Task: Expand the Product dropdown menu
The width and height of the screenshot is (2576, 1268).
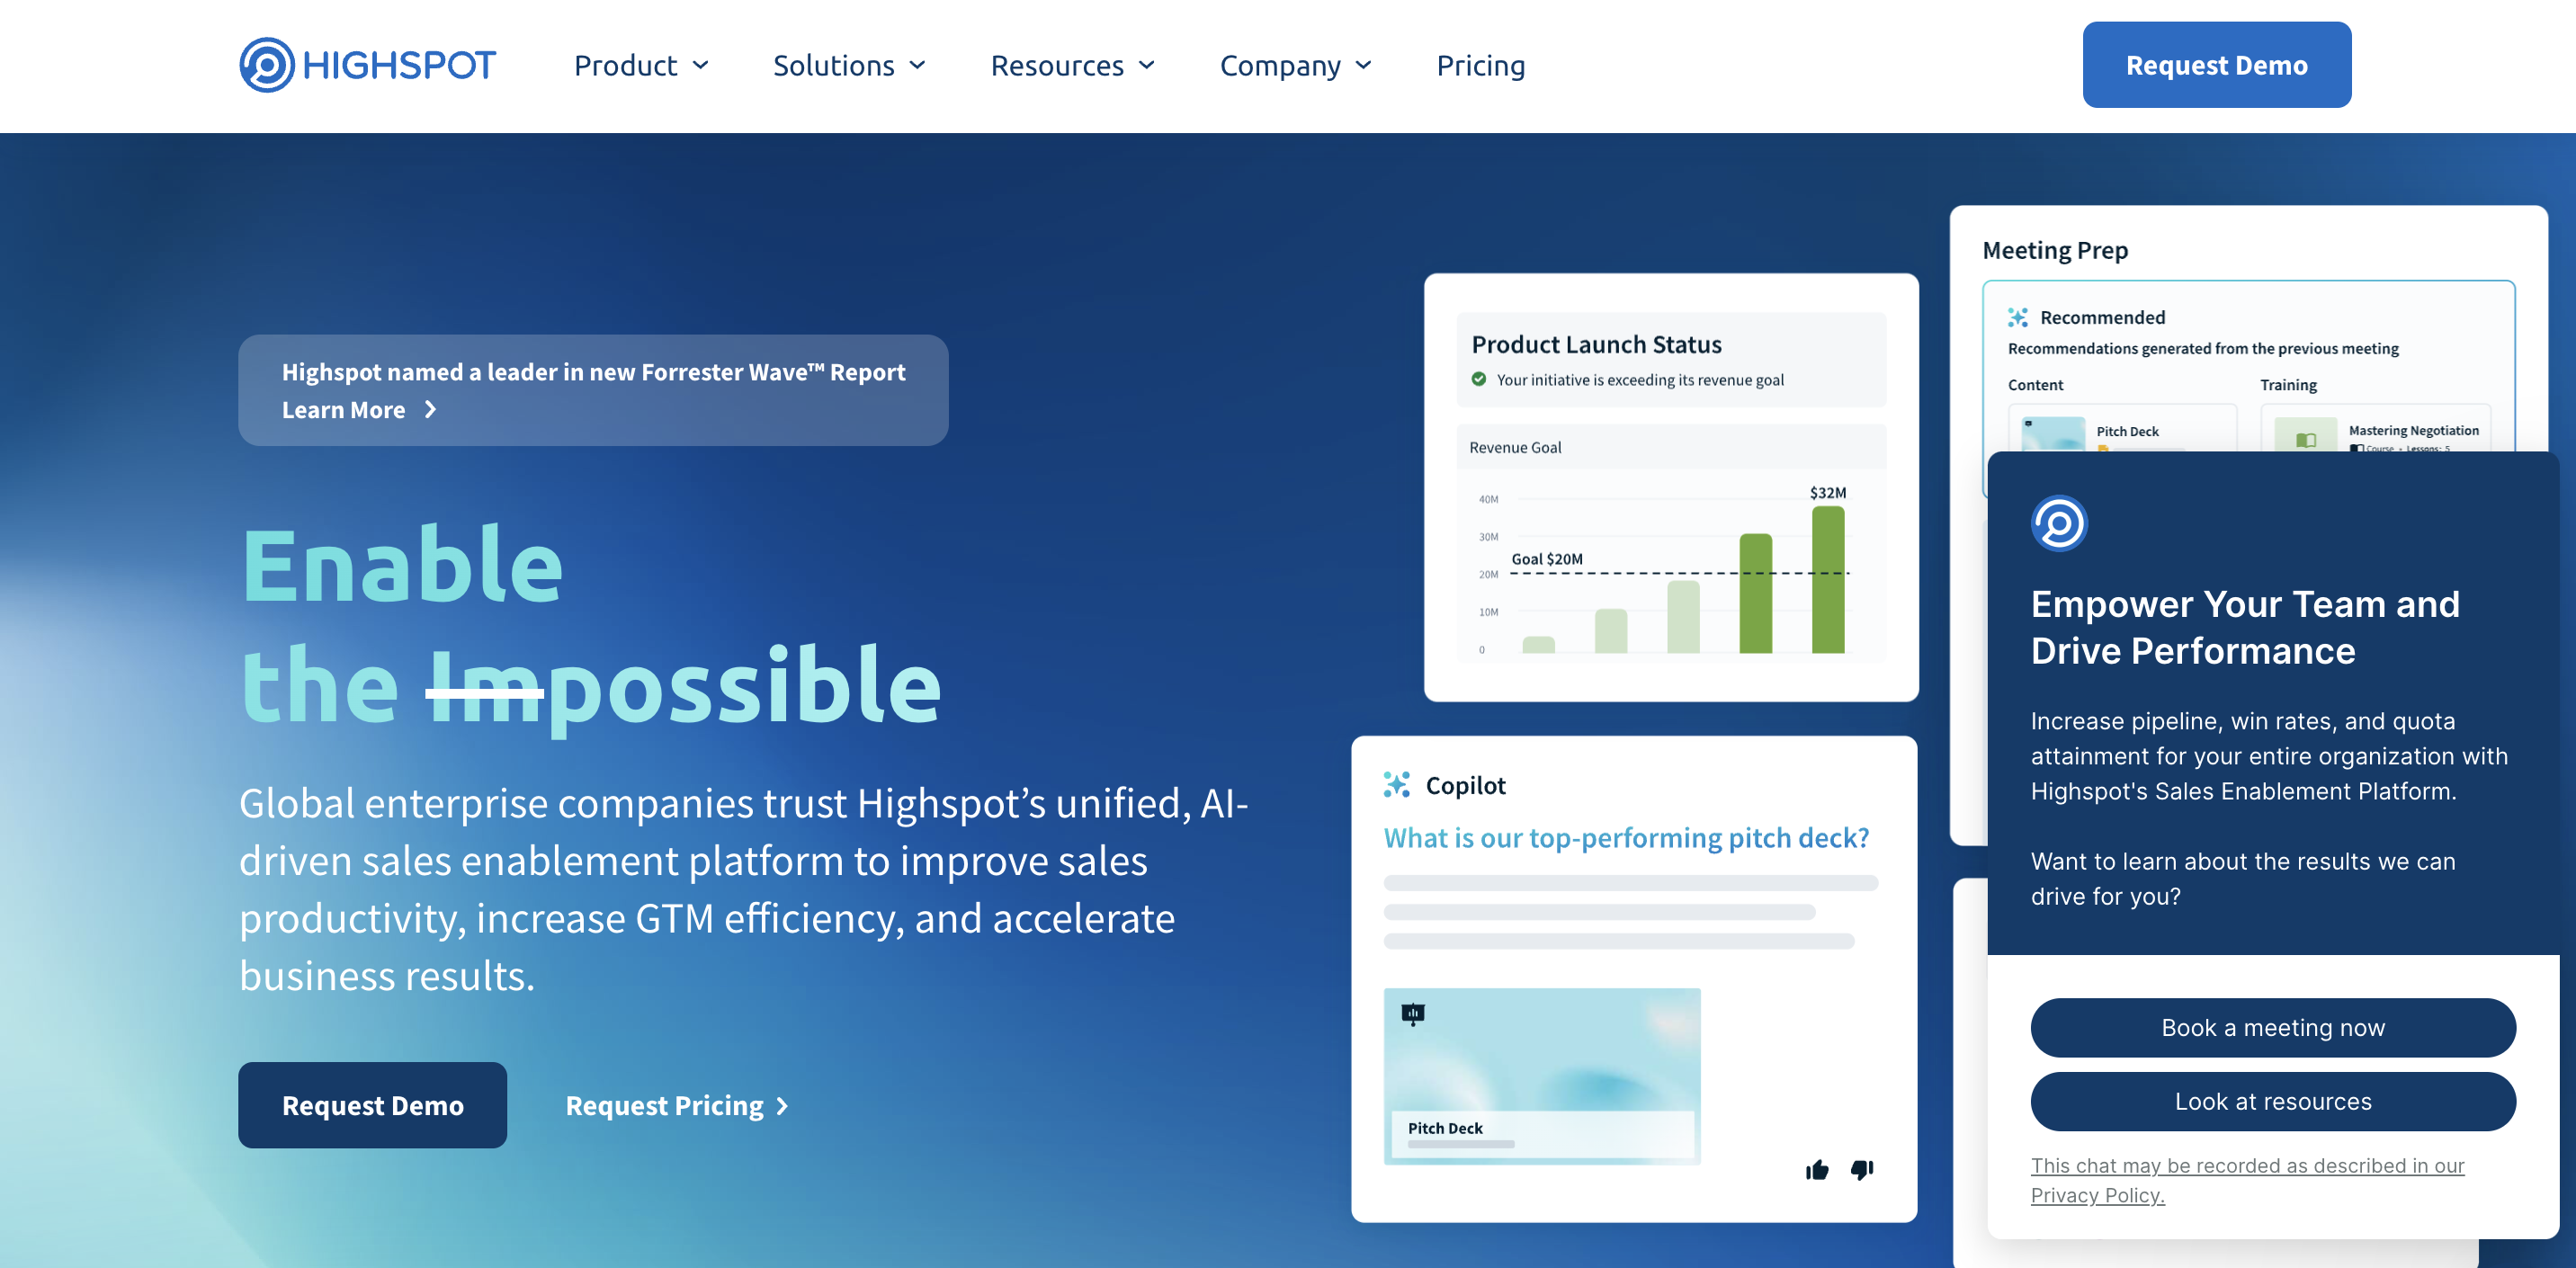Action: click(642, 66)
